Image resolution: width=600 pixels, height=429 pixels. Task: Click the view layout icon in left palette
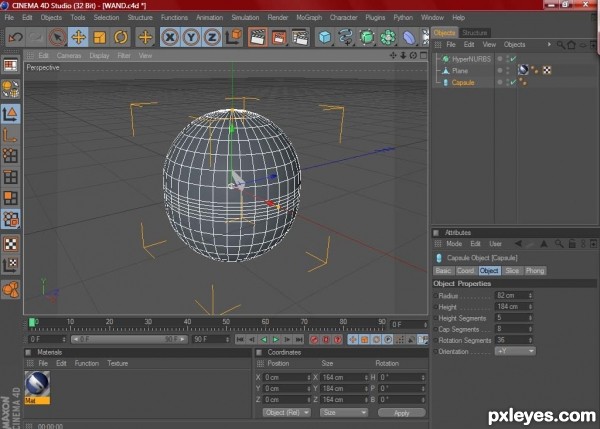pyautogui.click(x=10, y=65)
